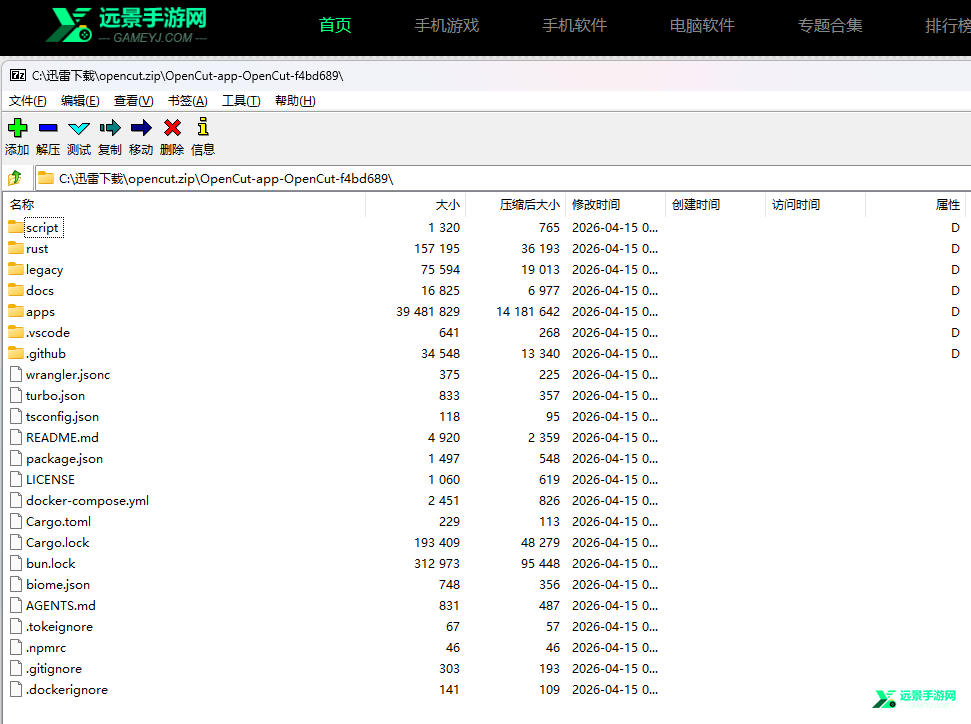Sort by the 创建时间 column header

tap(716, 204)
